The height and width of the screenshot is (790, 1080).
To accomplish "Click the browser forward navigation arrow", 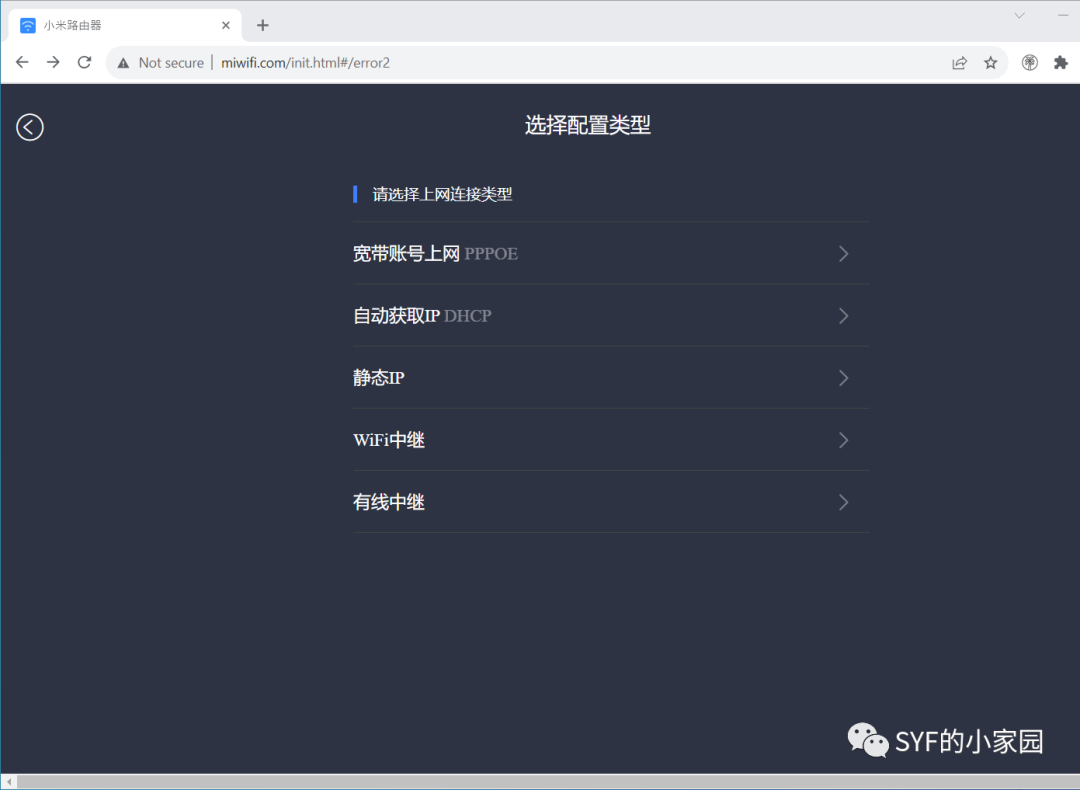I will click(53, 62).
